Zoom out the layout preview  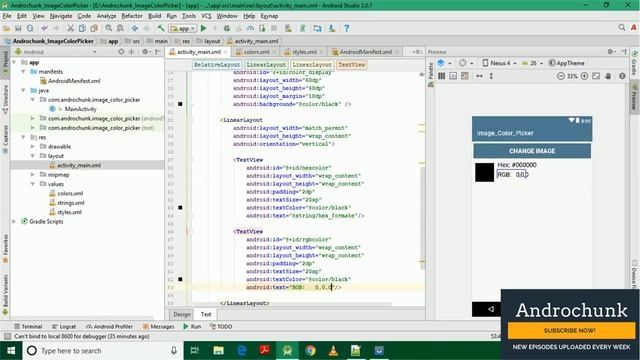[561, 76]
